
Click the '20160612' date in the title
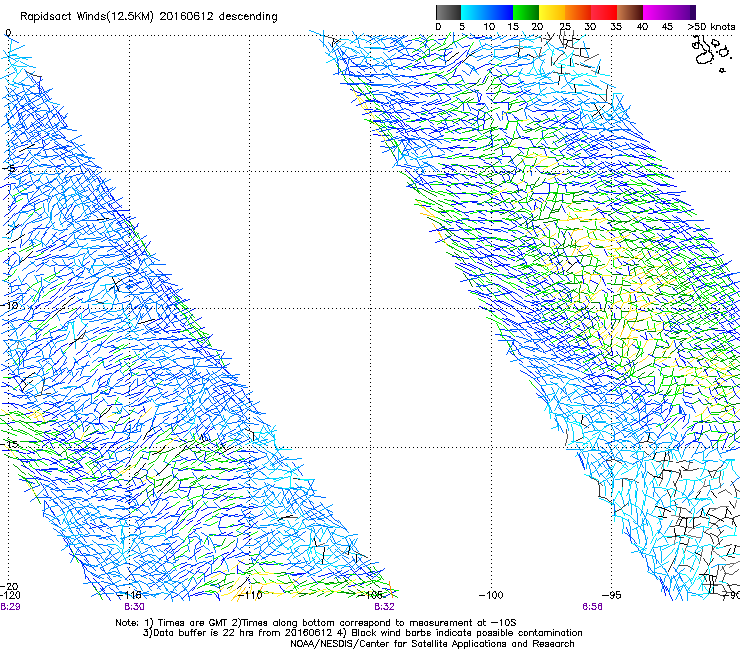pyautogui.click(x=186, y=17)
